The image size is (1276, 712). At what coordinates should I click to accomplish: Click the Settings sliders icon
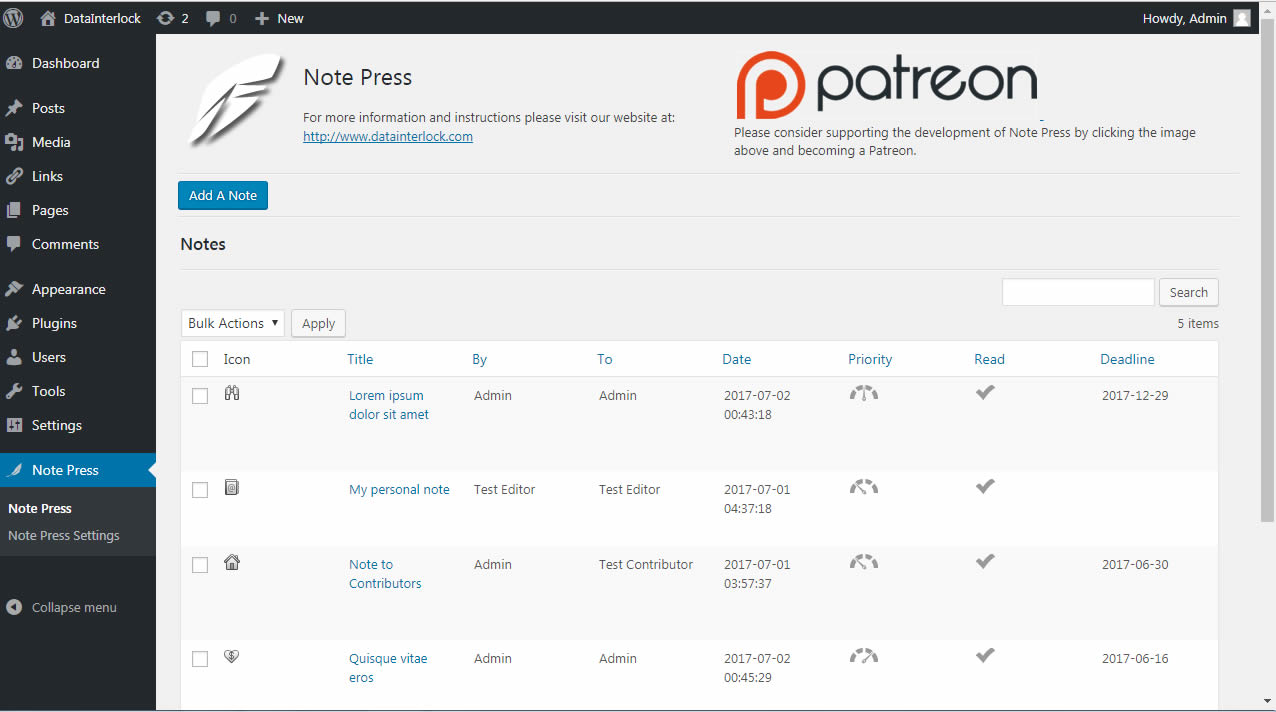pos(14,425)
